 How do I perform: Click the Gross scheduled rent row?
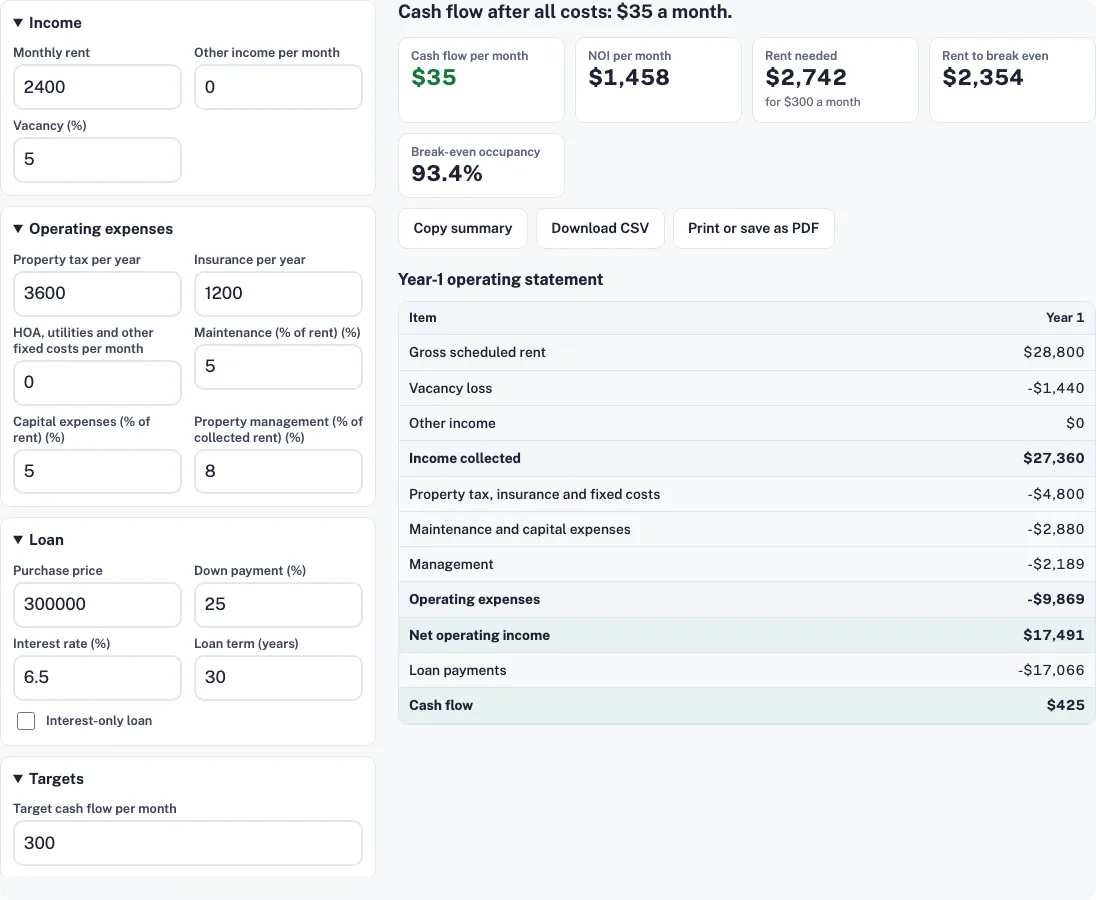(x=747, y=353)
